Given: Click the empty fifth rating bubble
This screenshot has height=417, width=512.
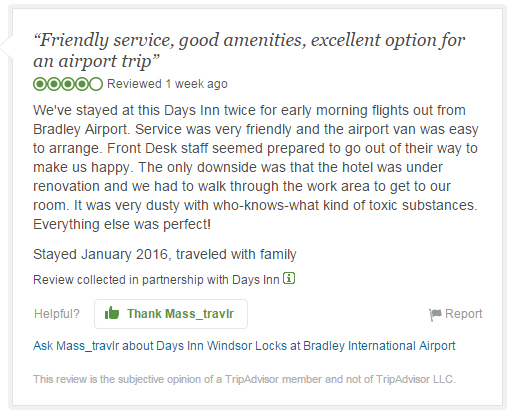Looking at the screenshot, I should pos(96,84).
